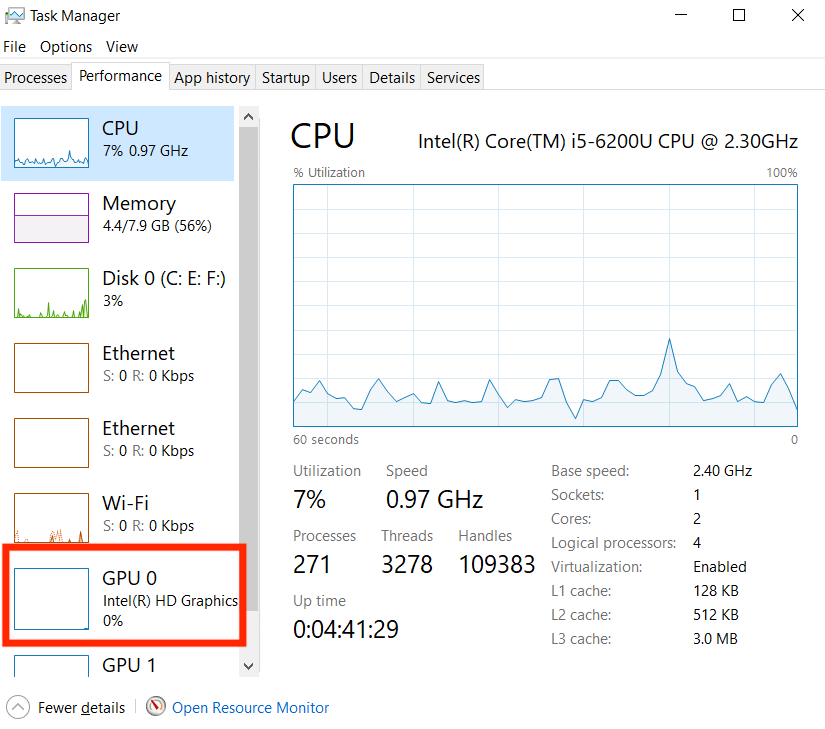Go to the Users tab
This screenshot has height=729, width=825.
(339, 77)
